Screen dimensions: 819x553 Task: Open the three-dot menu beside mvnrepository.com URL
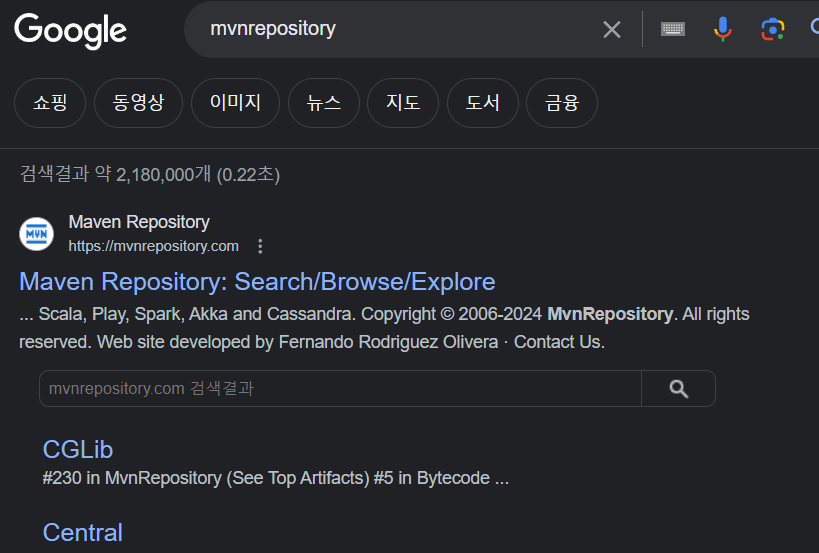click(x=260, y=246)
